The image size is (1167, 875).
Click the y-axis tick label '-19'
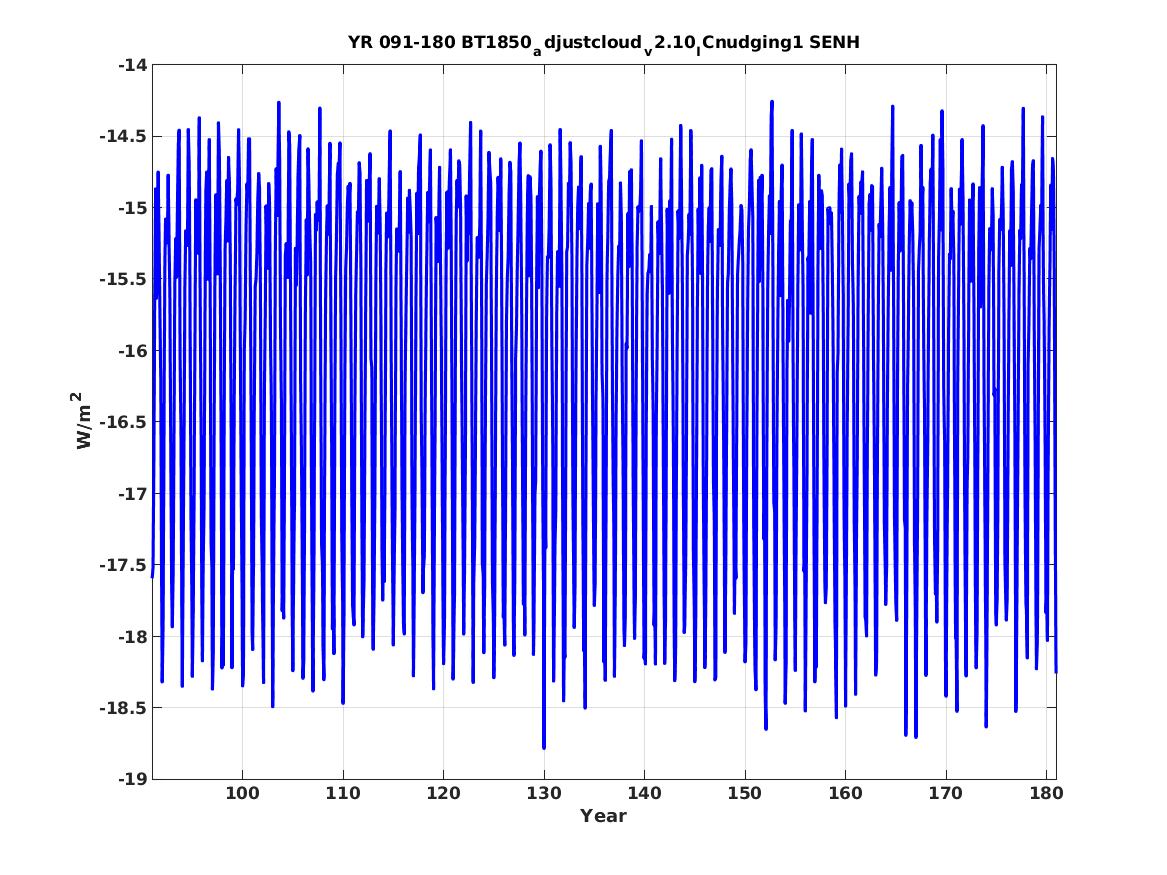(x=132, y=780)
